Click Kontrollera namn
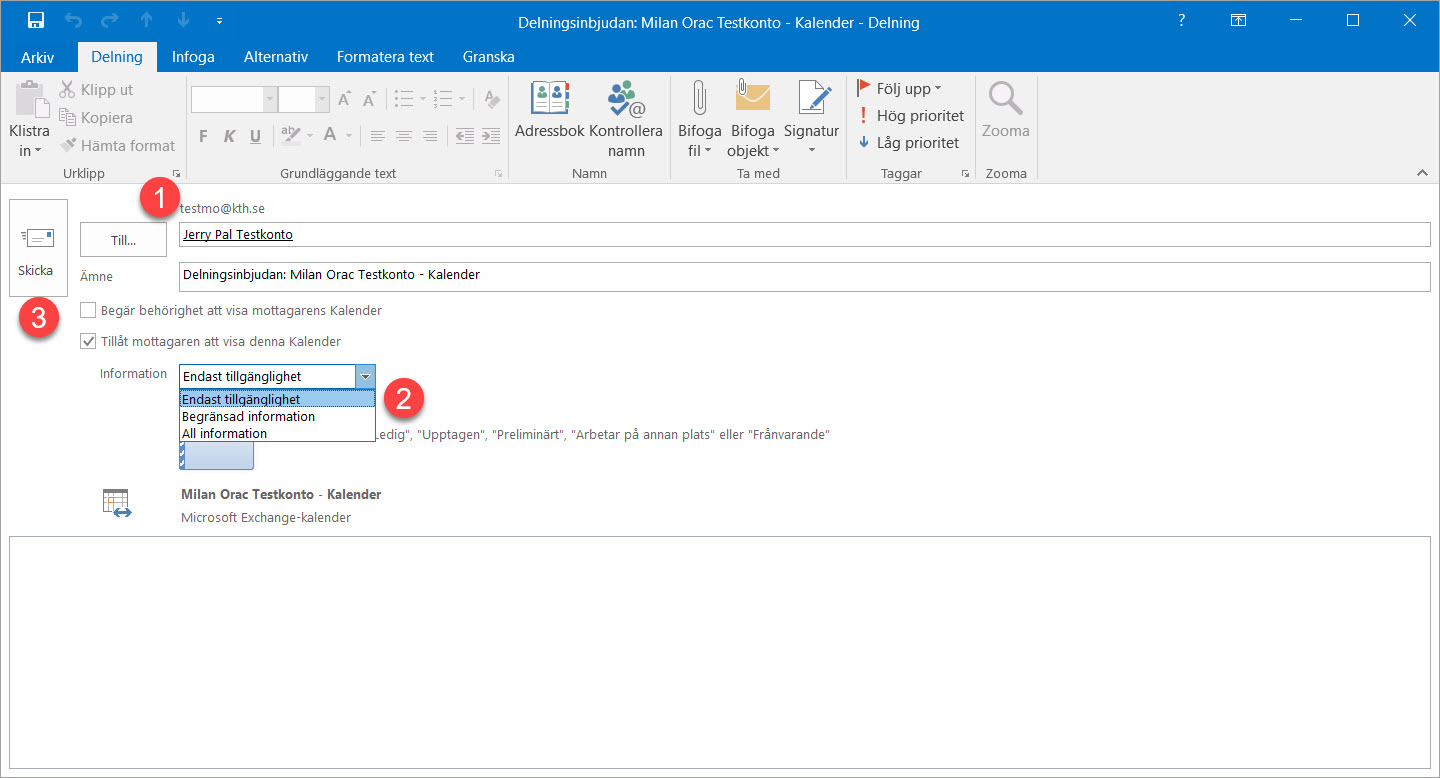This screenshot has height=778, width=1440. click(x=626, y=118)
